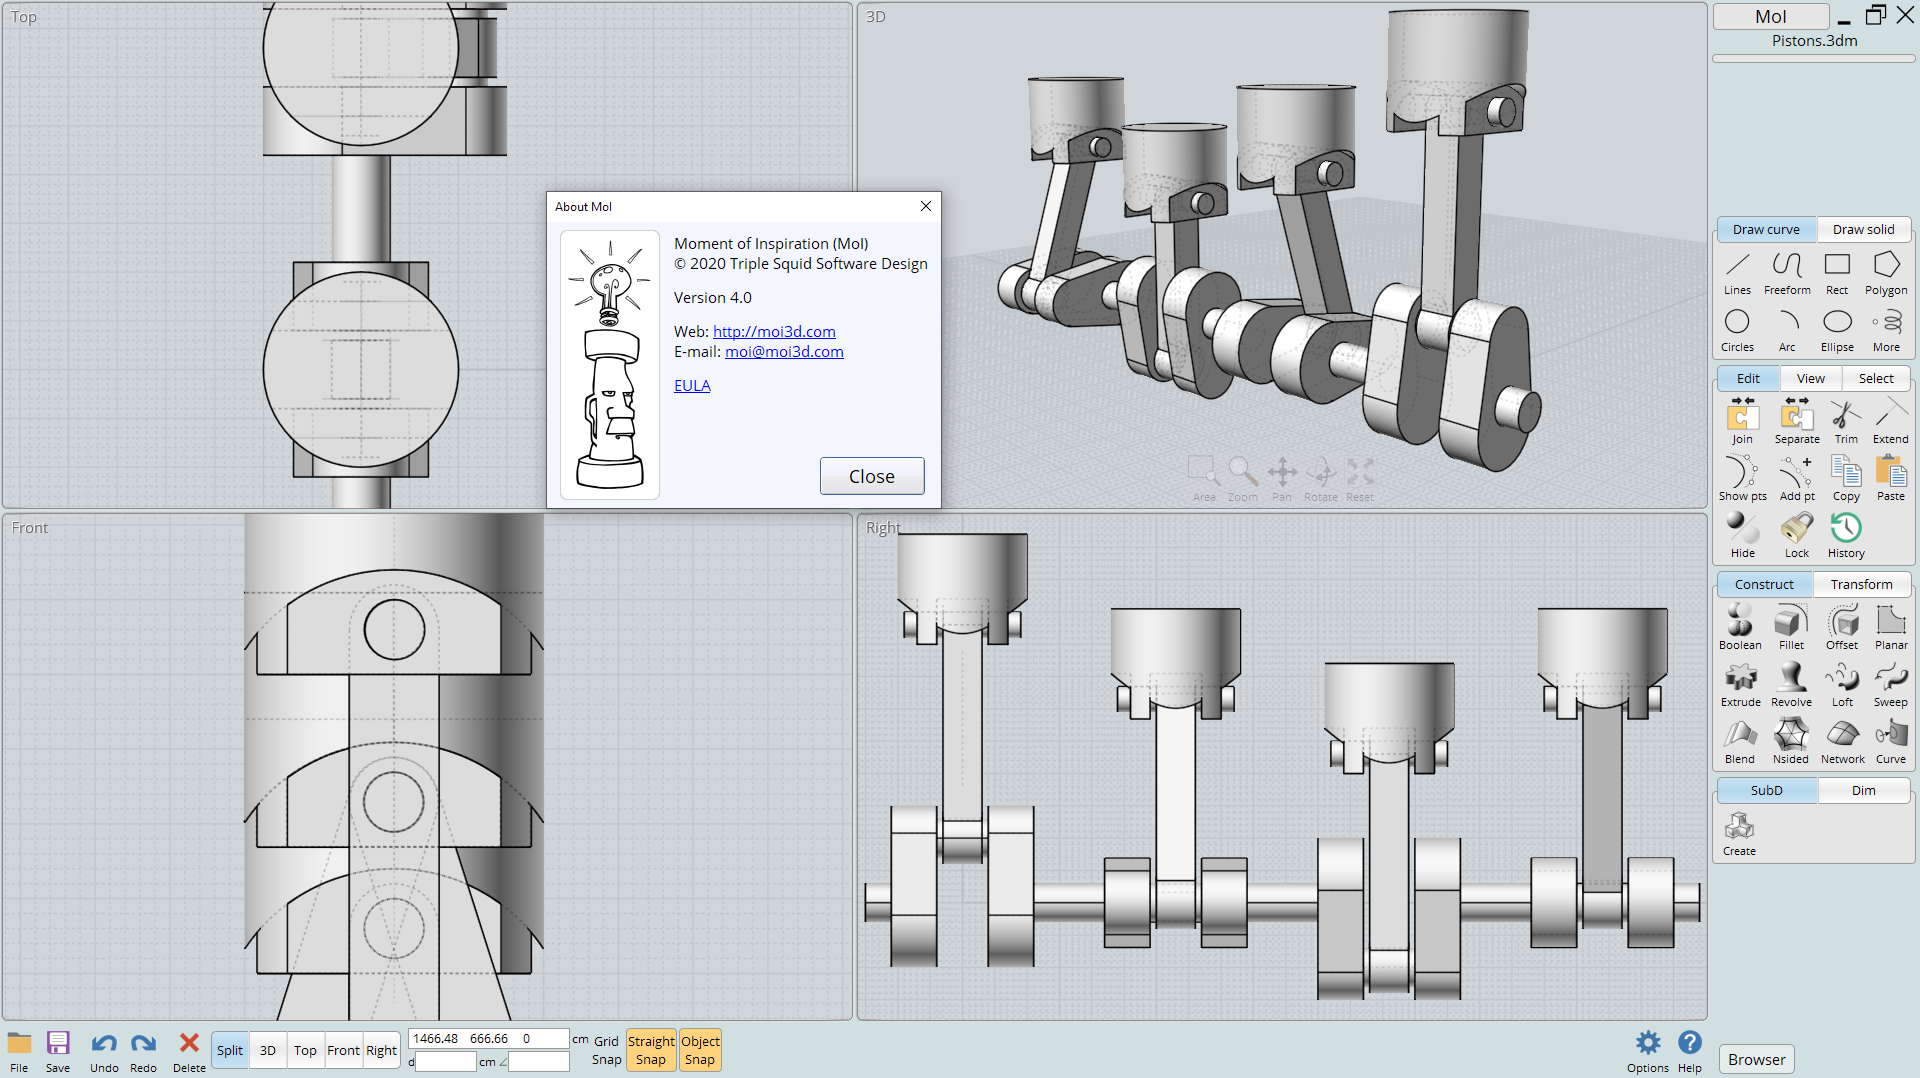Close the About MoI dialog
1920x1078 pixels.
(872, 476)
